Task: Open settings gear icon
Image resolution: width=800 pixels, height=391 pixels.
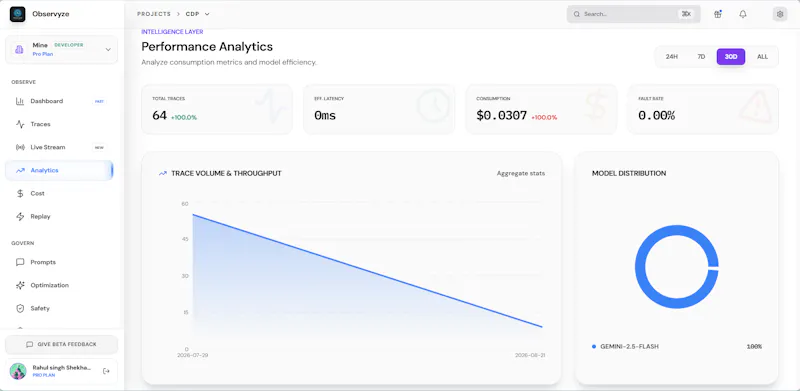Action: [780, 14]
